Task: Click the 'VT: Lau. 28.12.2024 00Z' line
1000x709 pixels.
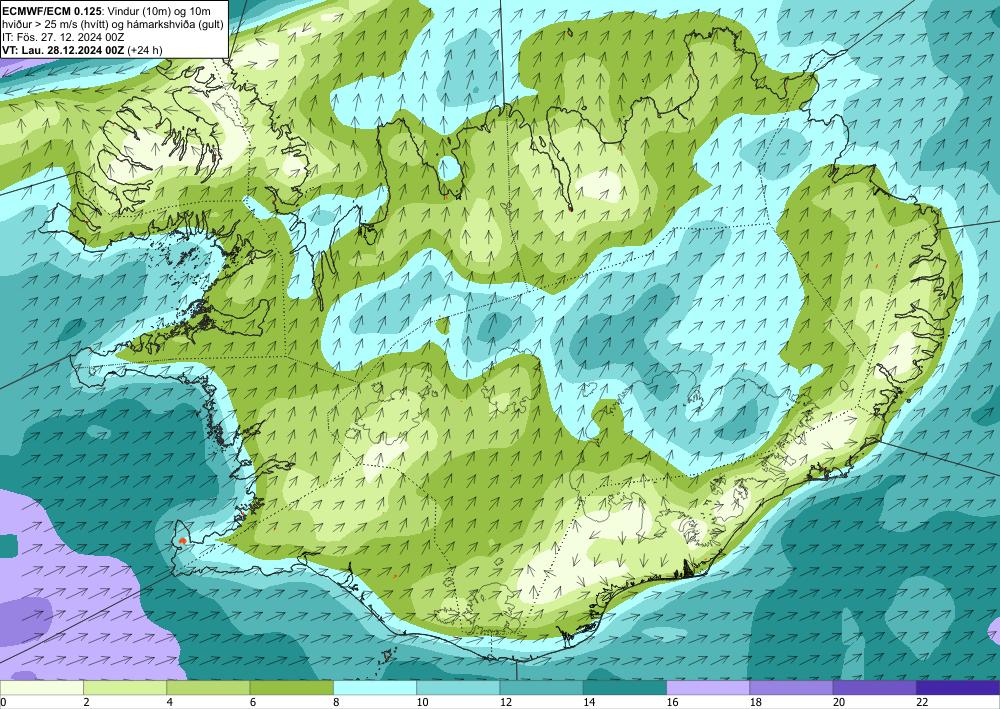Action: tap(63, 50)
